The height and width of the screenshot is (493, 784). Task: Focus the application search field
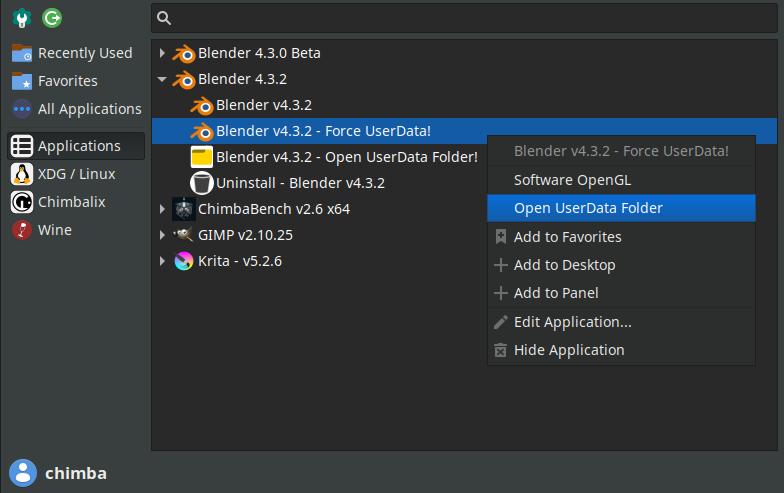coord(465,18)
